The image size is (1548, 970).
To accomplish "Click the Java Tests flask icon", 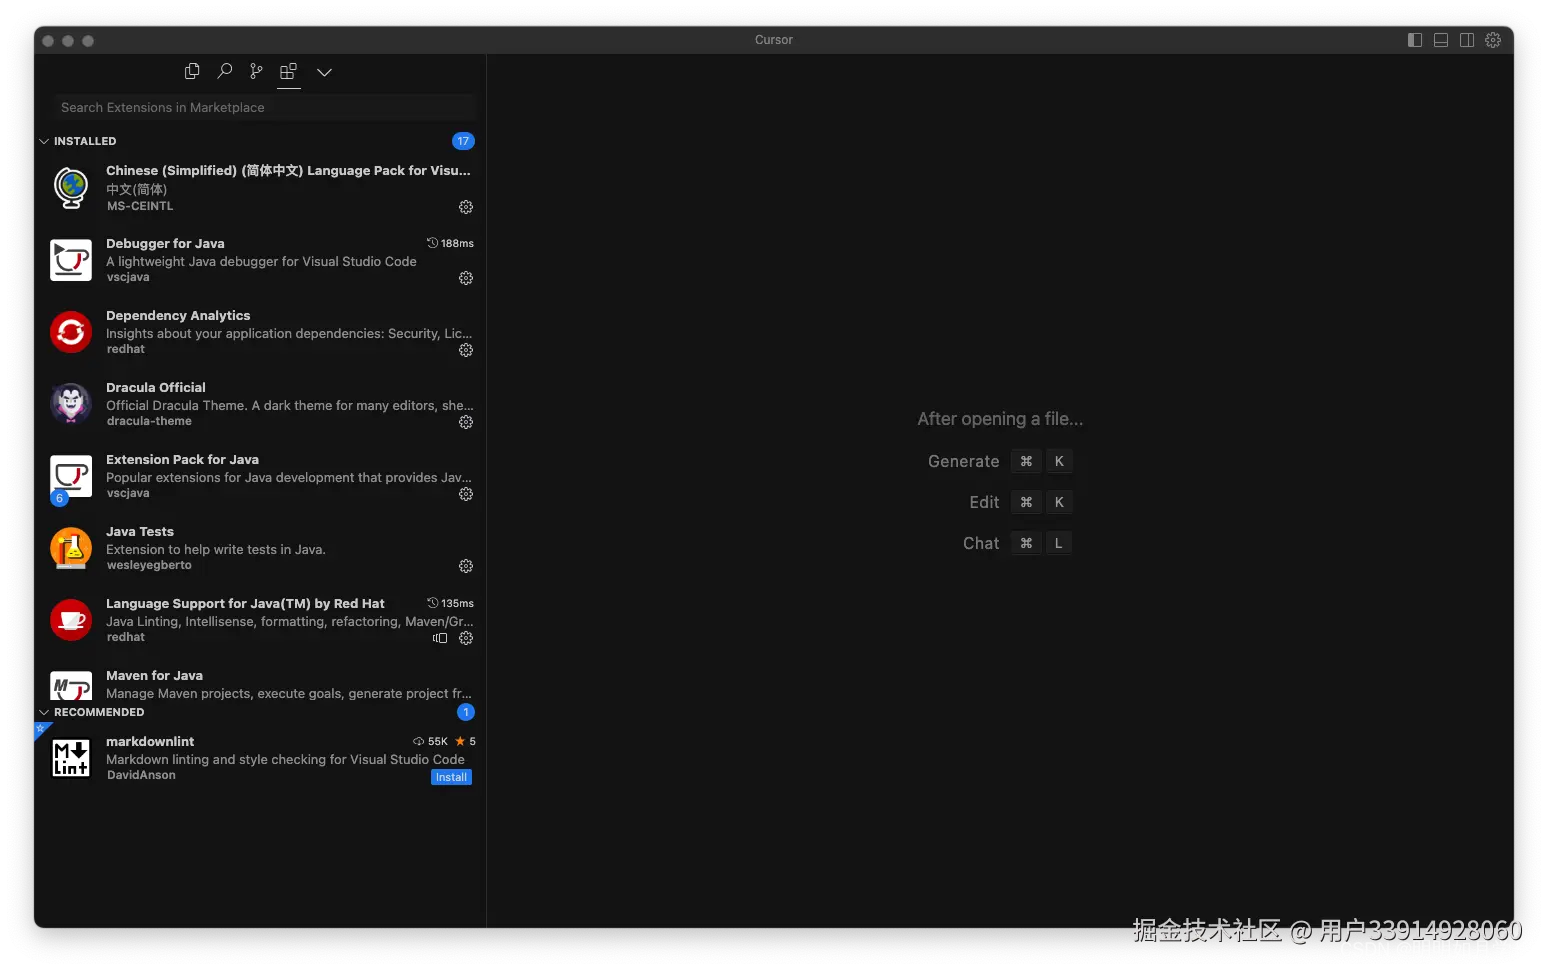I will point(71,548).
